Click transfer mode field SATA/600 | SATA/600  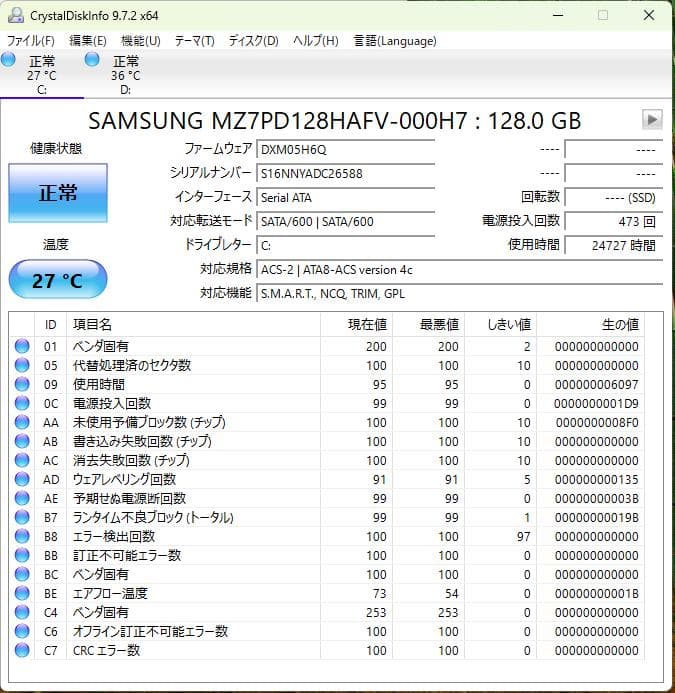tap(346, 221)
